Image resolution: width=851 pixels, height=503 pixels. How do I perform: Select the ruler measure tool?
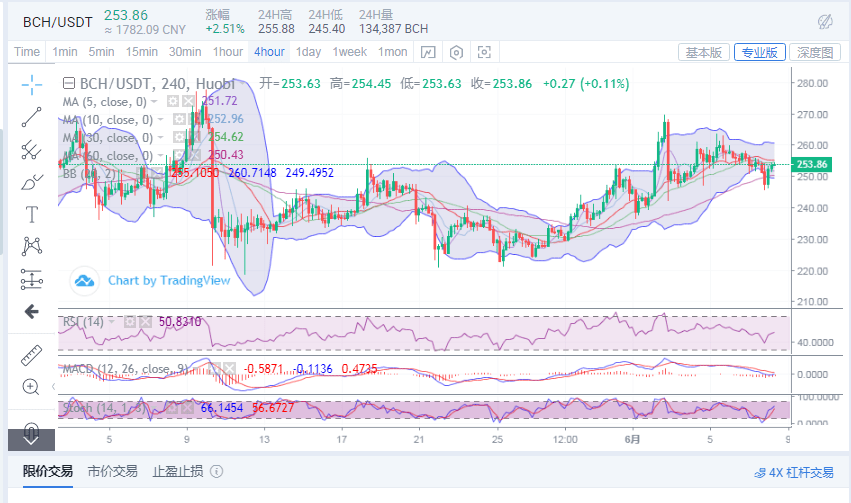31,355
